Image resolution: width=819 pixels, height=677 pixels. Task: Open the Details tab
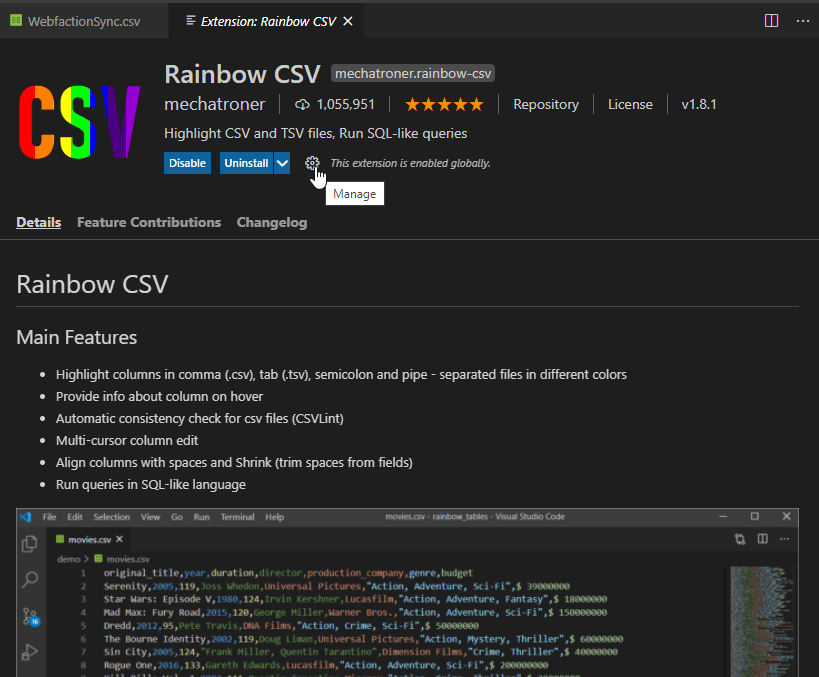pos(39,222)
